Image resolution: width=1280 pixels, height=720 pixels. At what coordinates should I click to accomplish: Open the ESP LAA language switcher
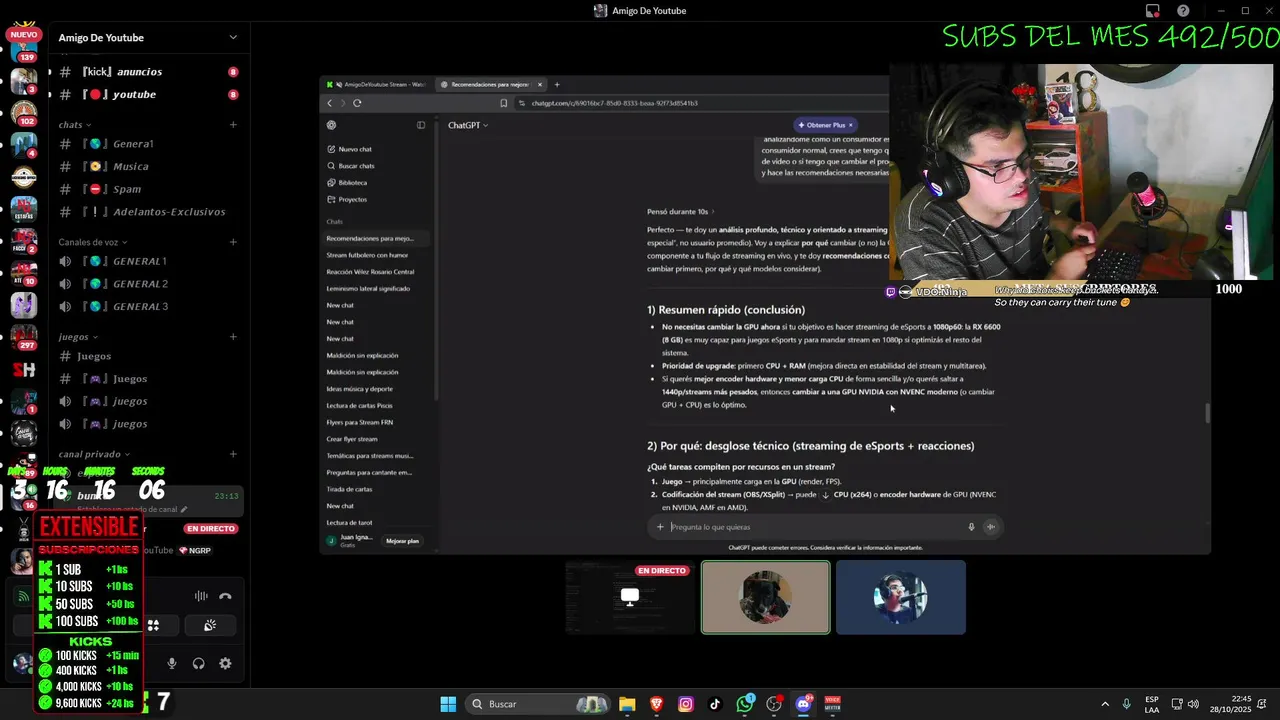coord(1152,704)
